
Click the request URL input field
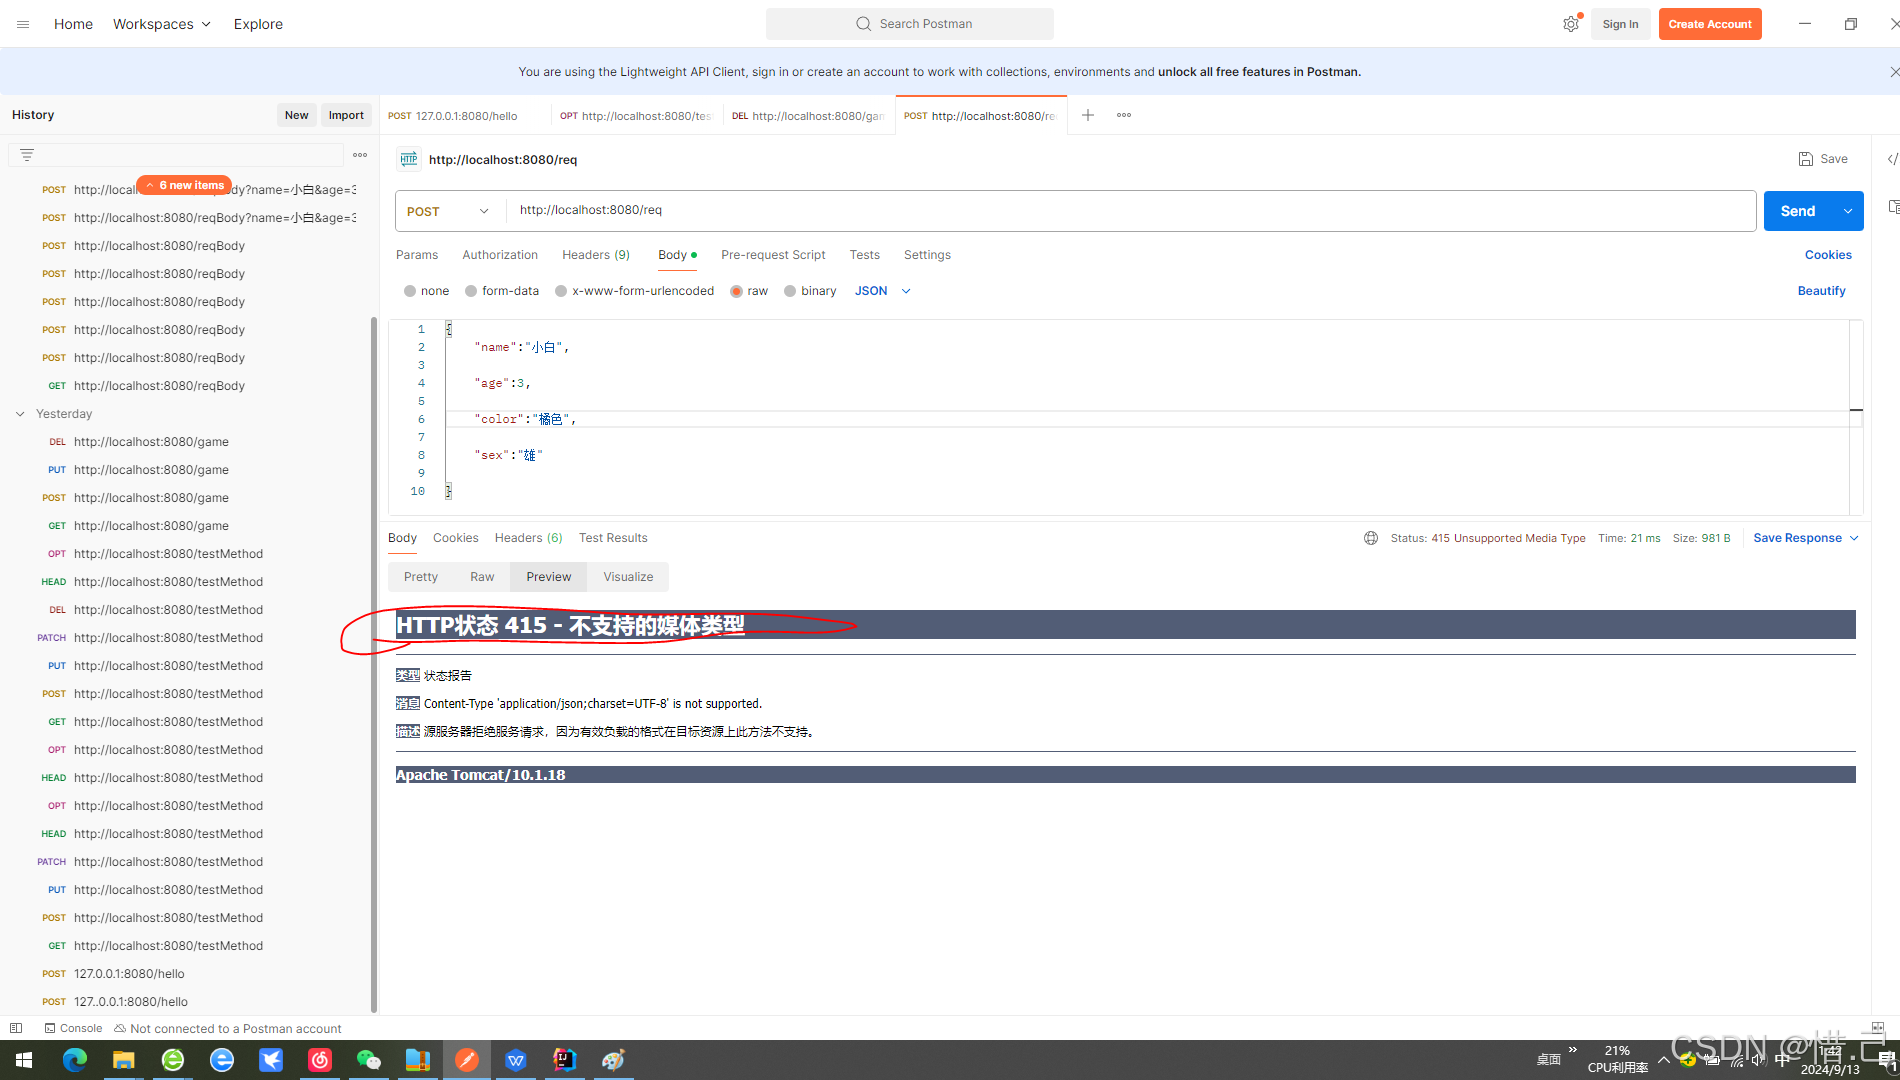click(x=1130, y=211)
